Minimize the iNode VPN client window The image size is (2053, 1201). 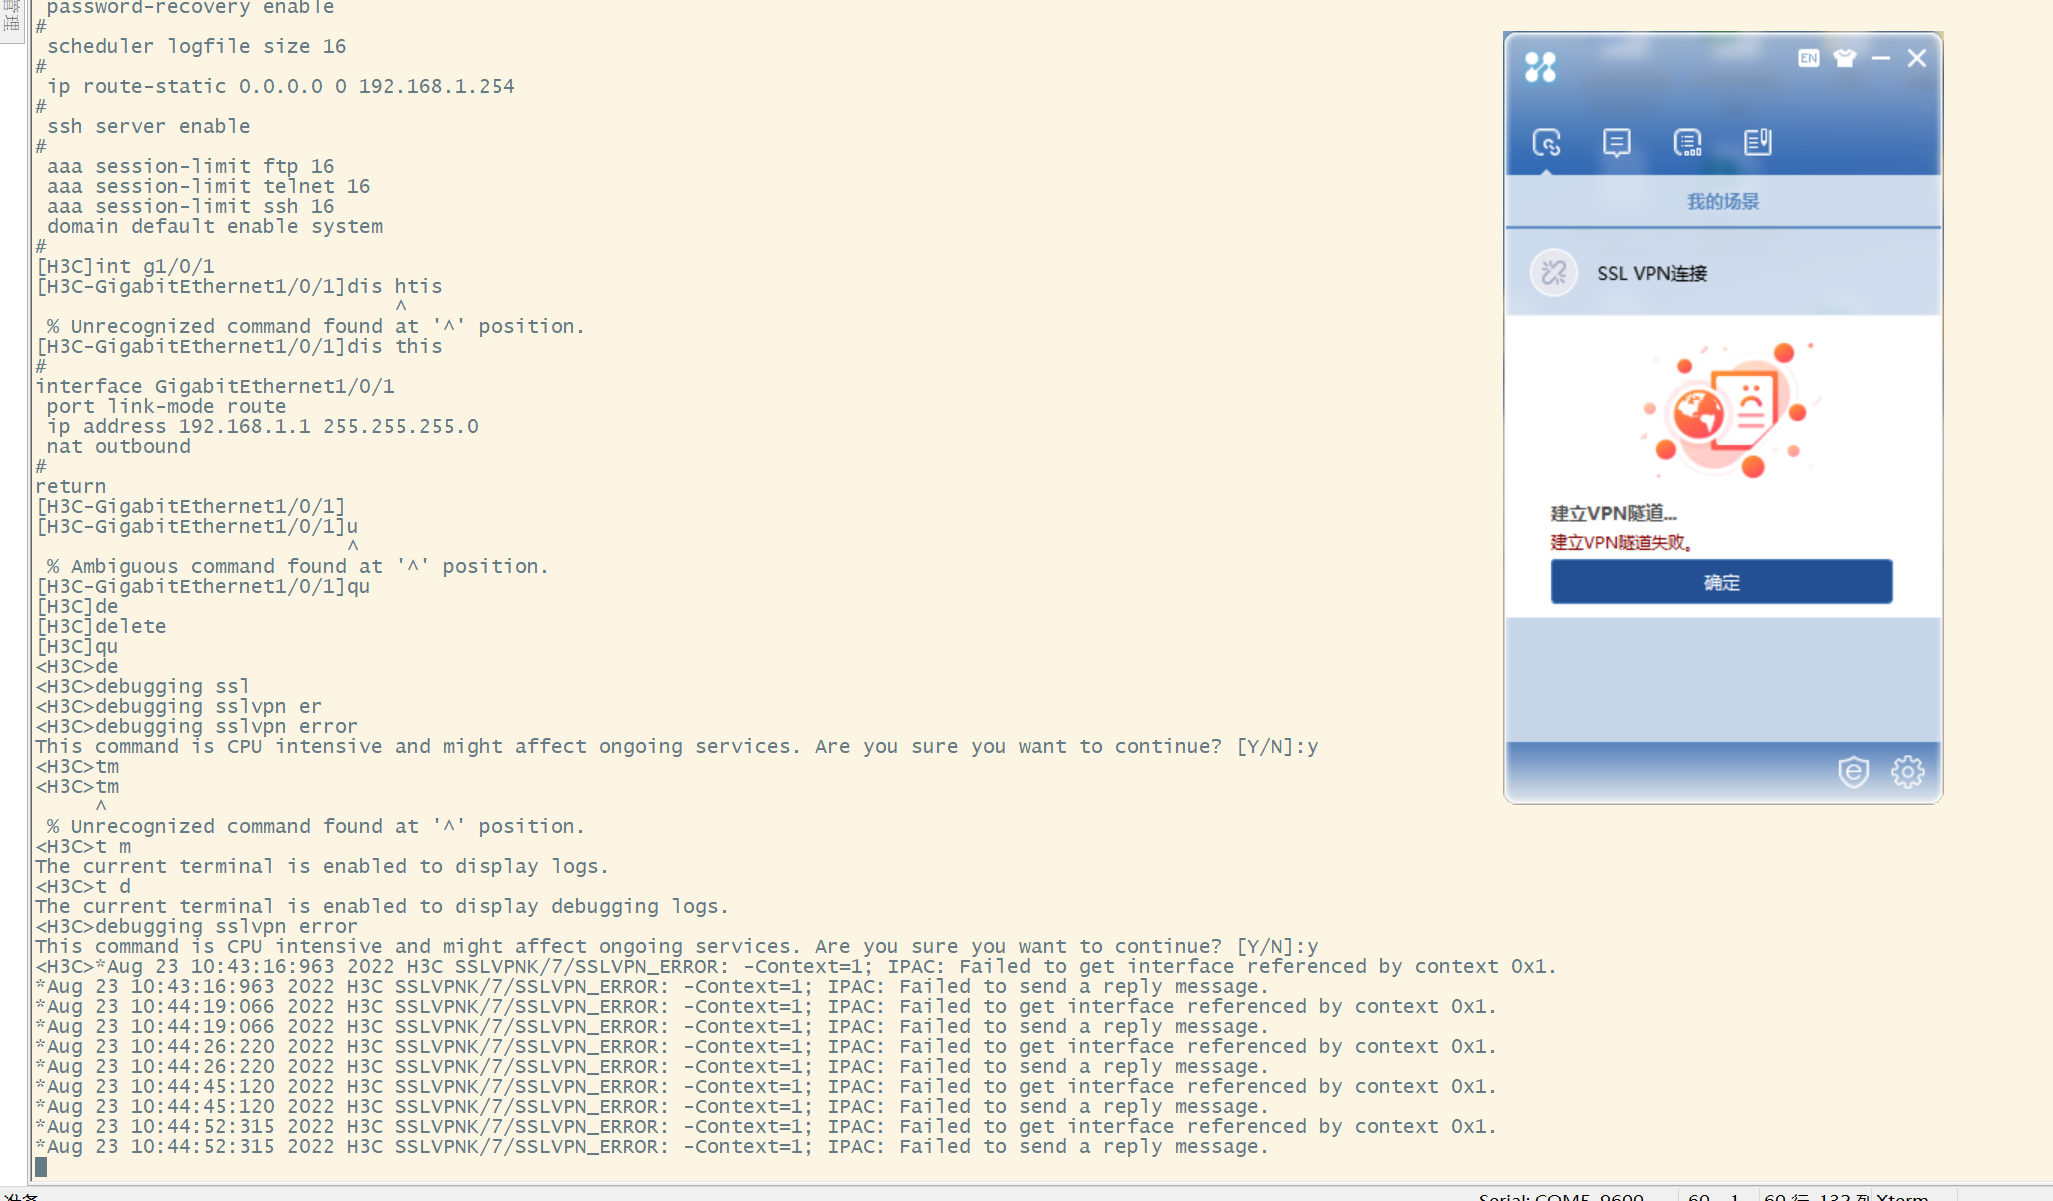(1880, 58)
